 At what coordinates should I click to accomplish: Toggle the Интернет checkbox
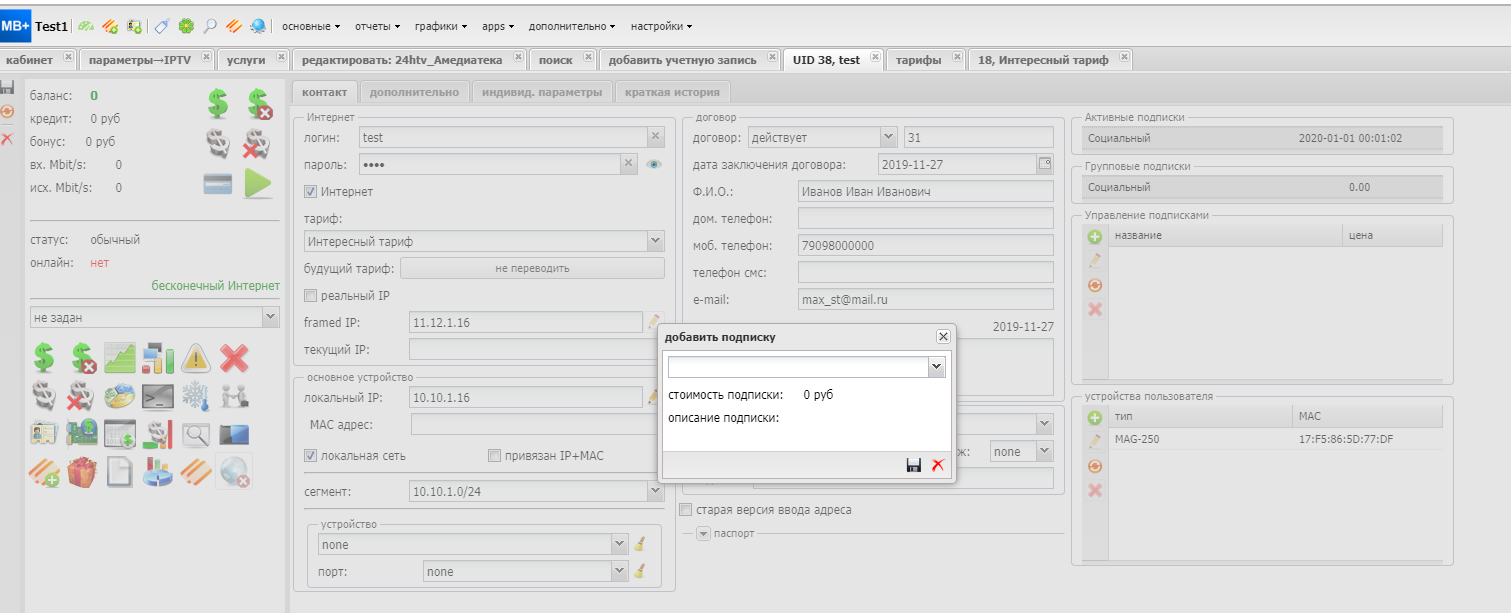click(311, 191)
